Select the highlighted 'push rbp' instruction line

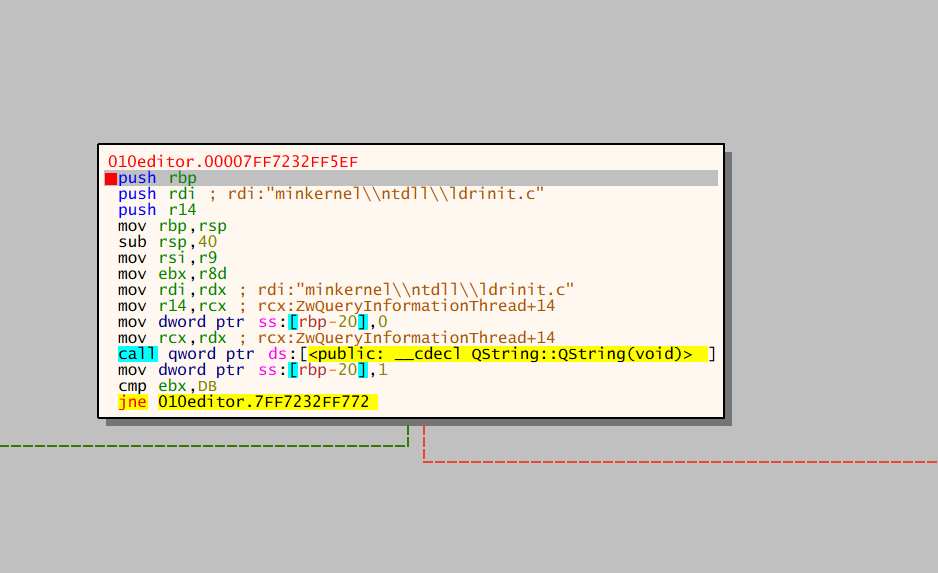(411, 178)
